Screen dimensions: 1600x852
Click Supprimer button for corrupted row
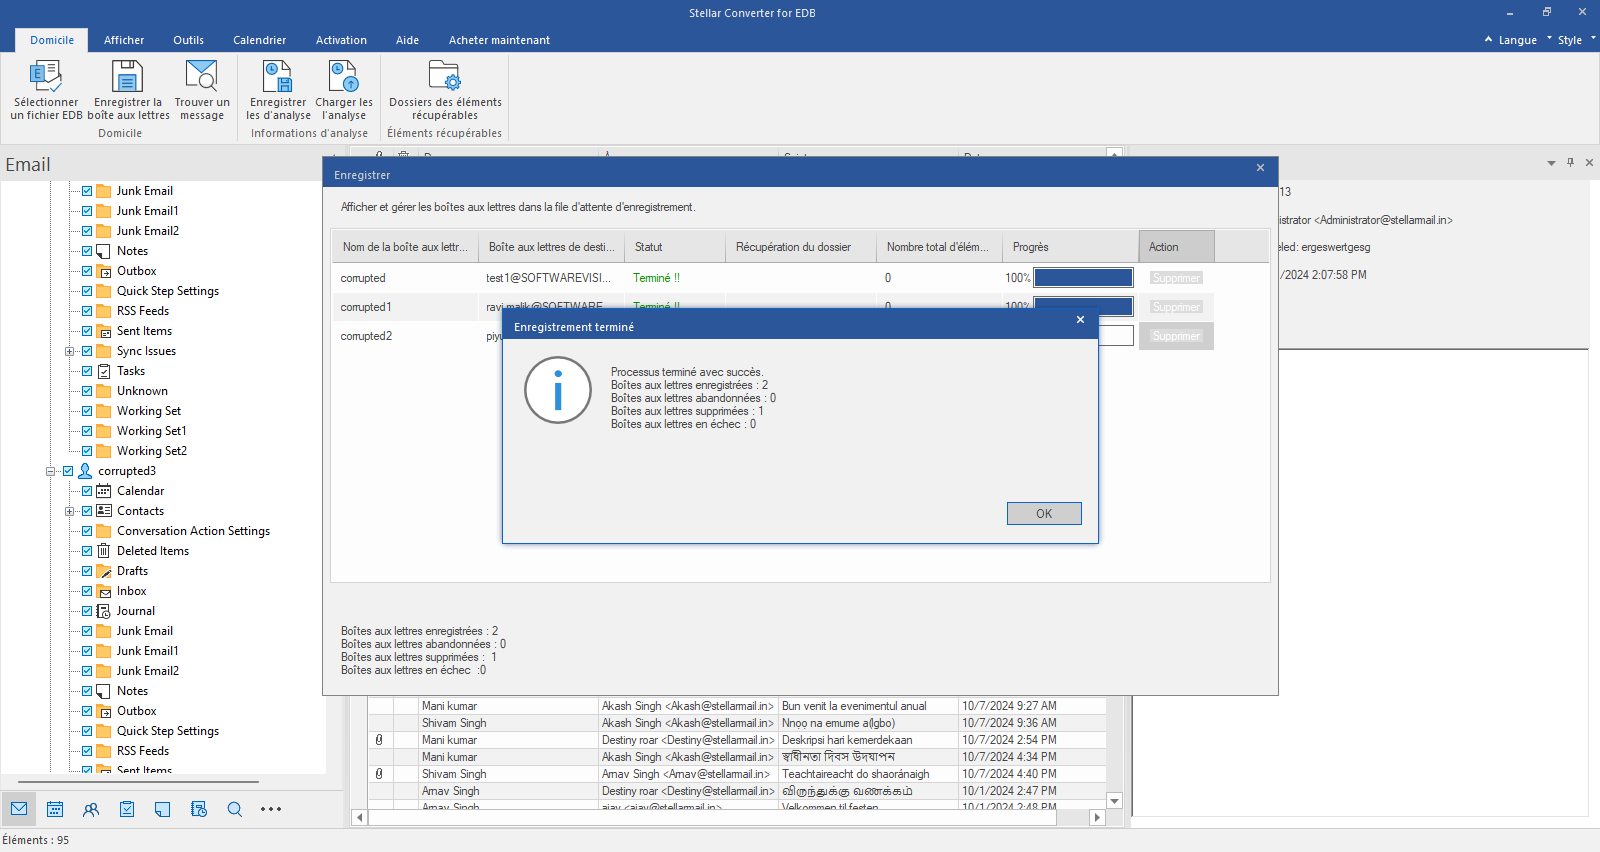(x=1176, y=278)
